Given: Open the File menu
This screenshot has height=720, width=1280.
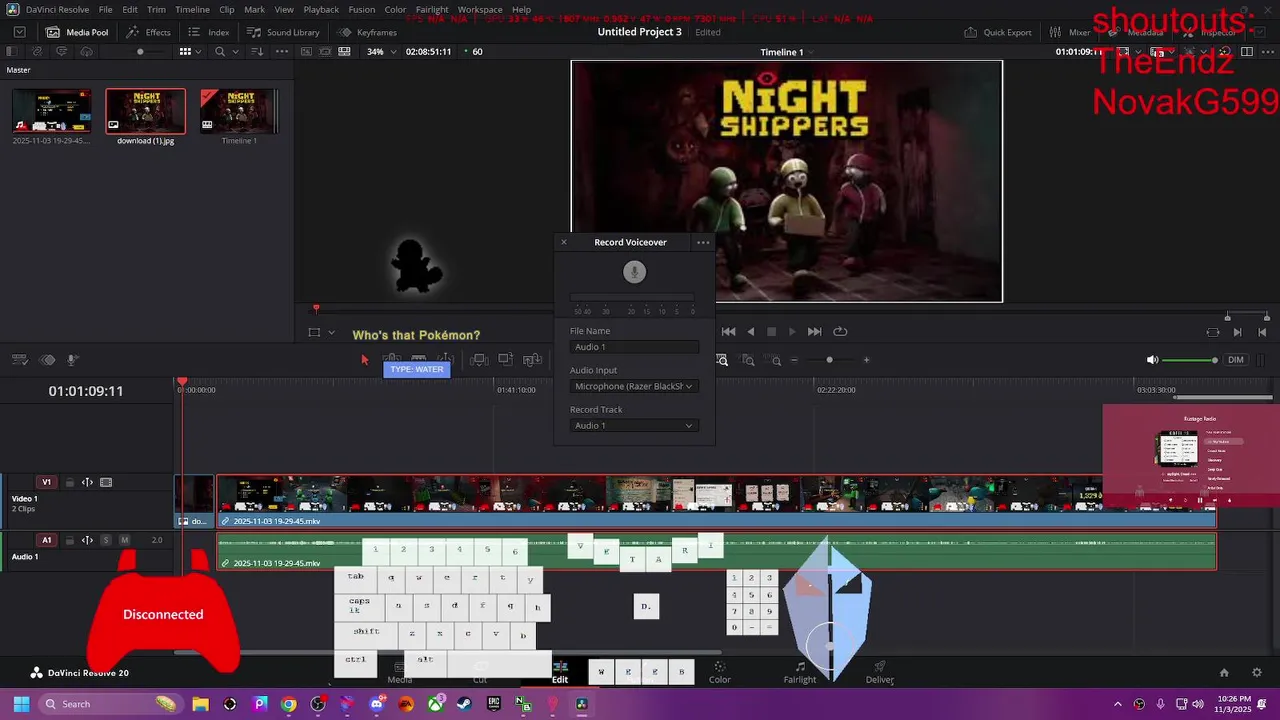Looking at the screenshot, I should tap(105, 9).
